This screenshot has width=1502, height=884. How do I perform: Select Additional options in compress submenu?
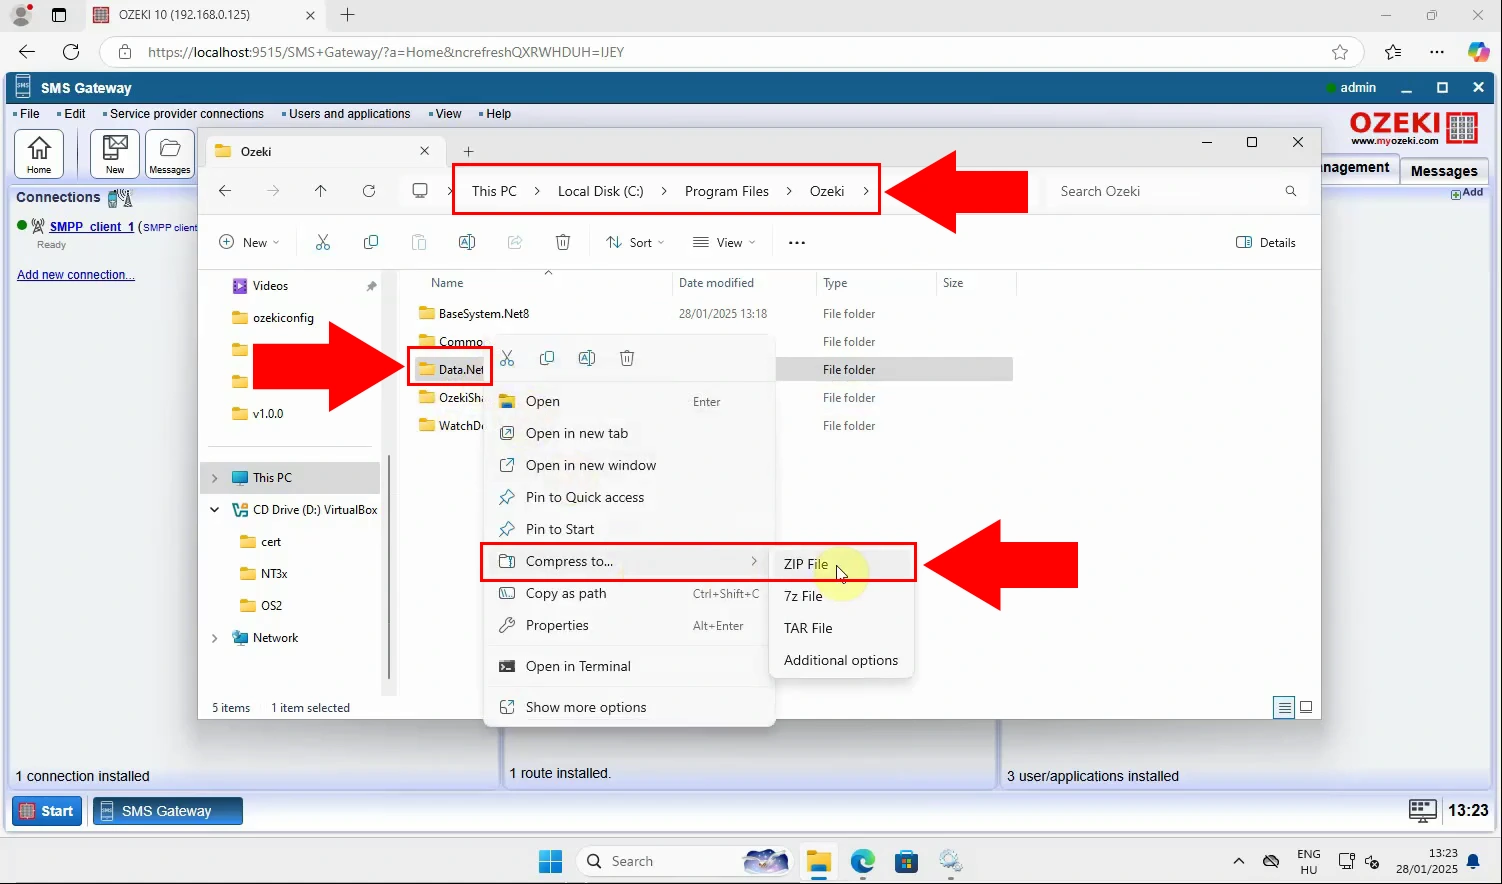pos(842,660)
